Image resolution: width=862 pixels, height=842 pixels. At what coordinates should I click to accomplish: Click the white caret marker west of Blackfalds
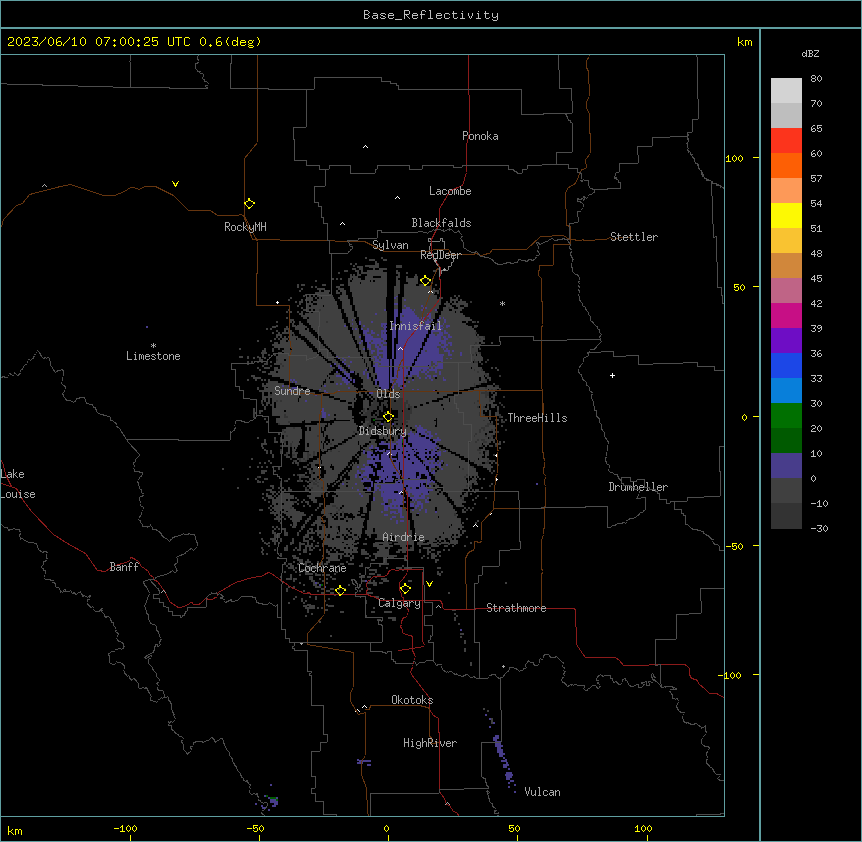[342, 224]
